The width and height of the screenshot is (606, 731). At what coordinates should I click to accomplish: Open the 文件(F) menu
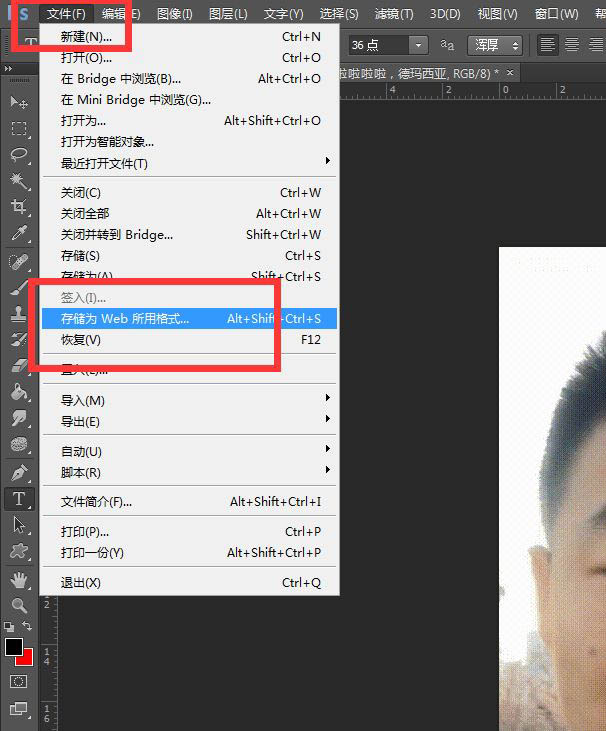66,14
